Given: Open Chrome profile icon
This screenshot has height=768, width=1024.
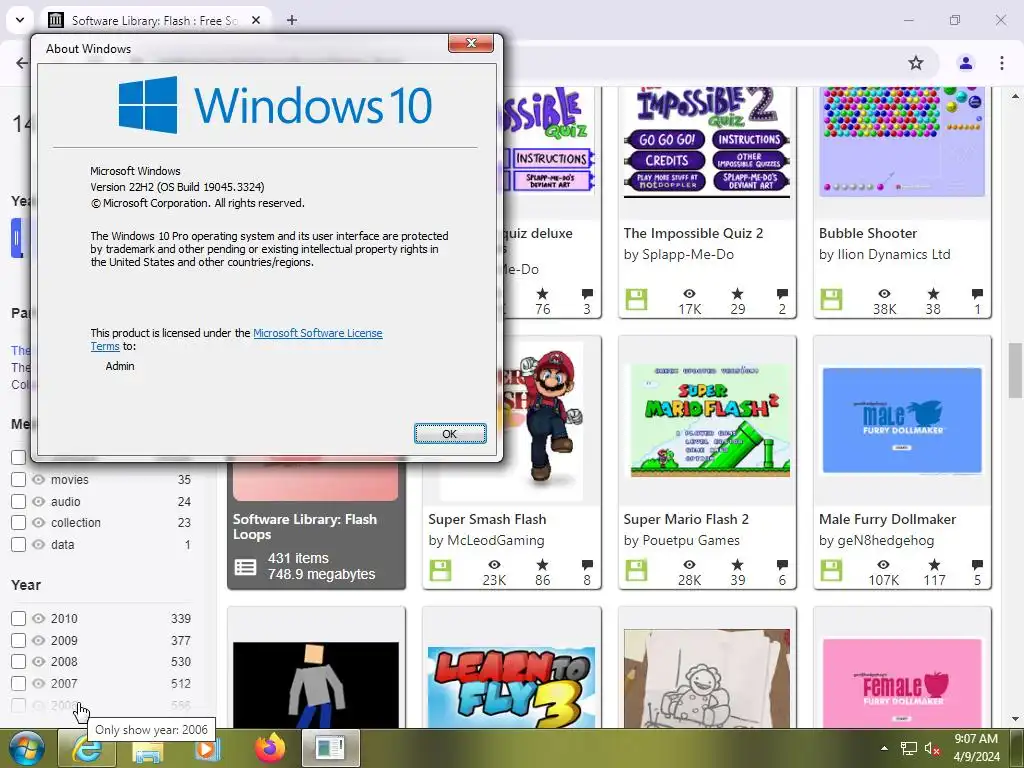Looking at the screenshot, I should tap(965, 63).
